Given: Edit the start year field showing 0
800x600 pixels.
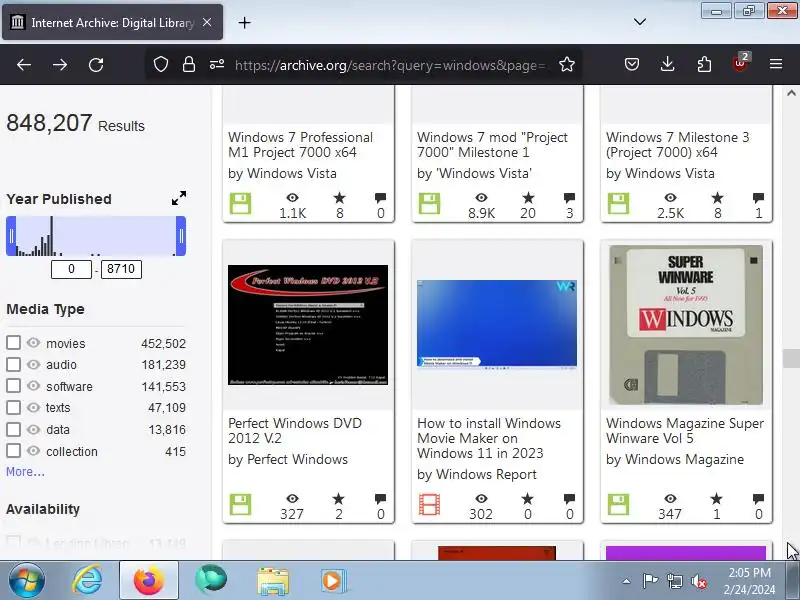Looking at the screenshot, I should click(71, 269).
